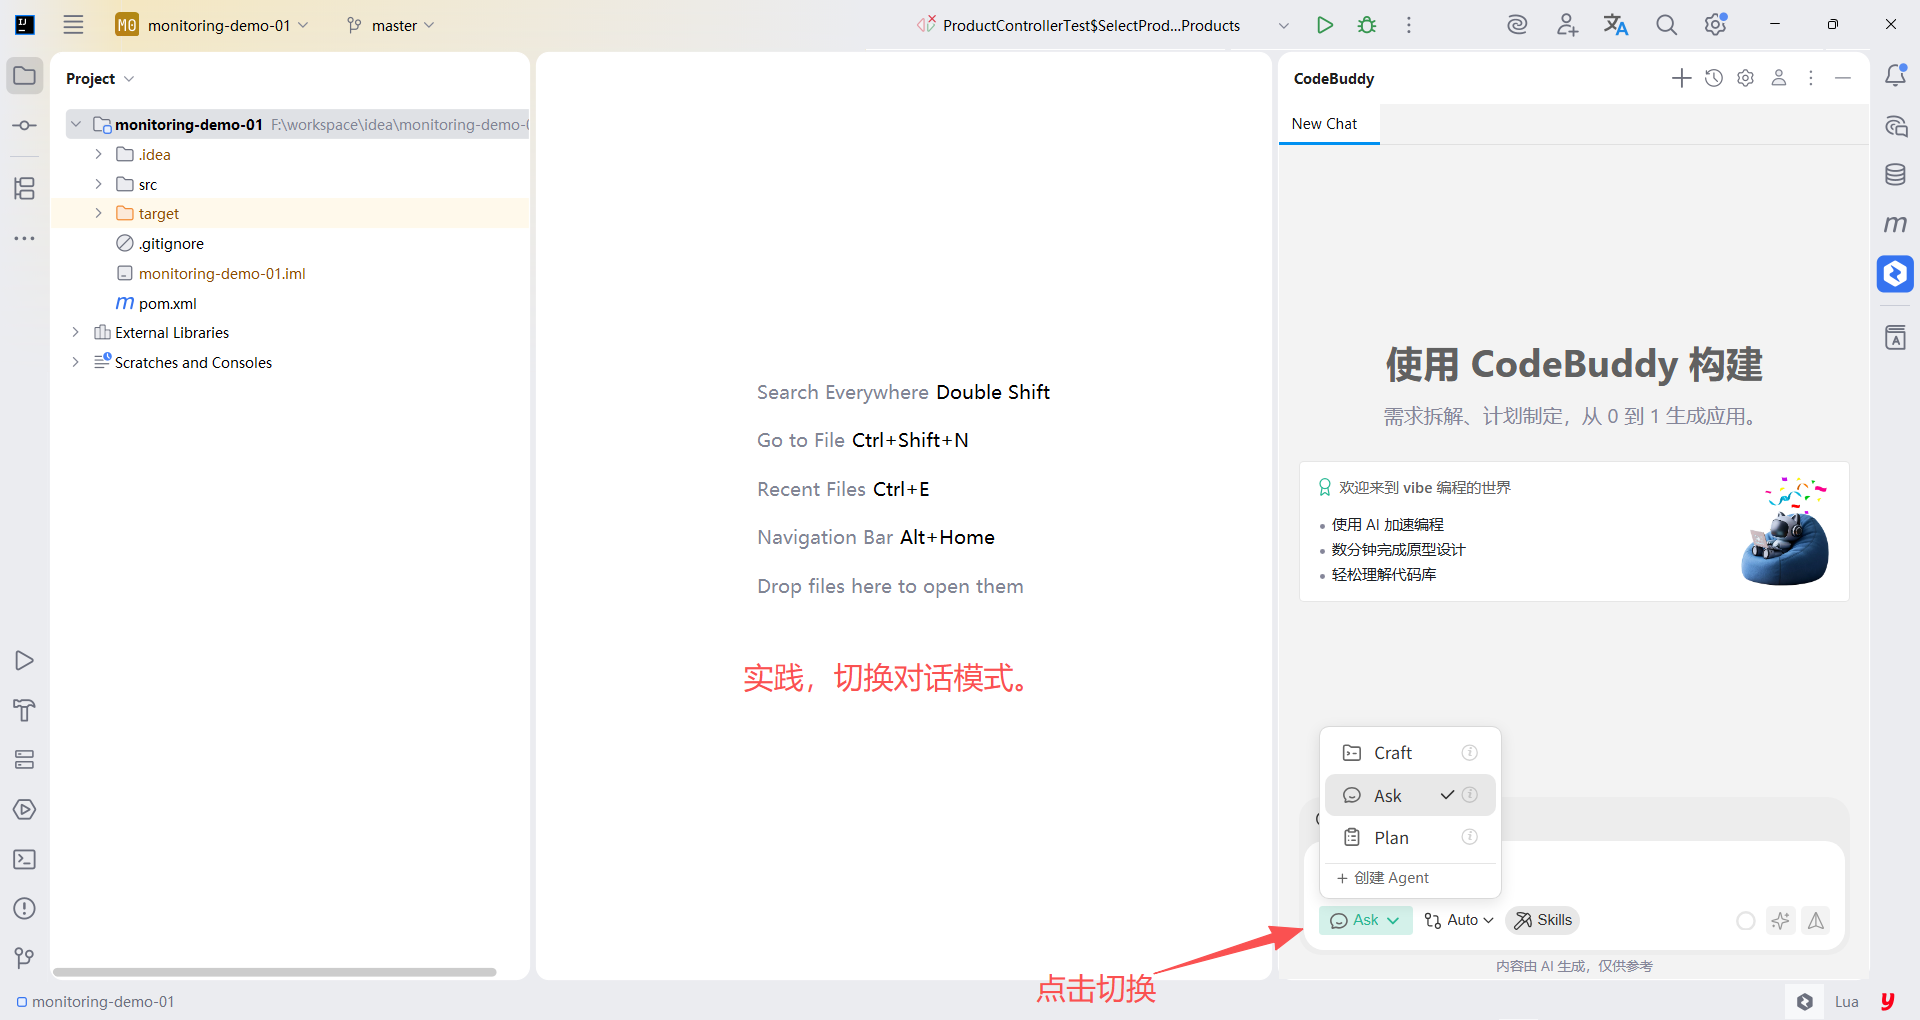Click the send message button
Viewport: 1920px width, 1020px height.
pyautogui.click(x=1816, y=921)
